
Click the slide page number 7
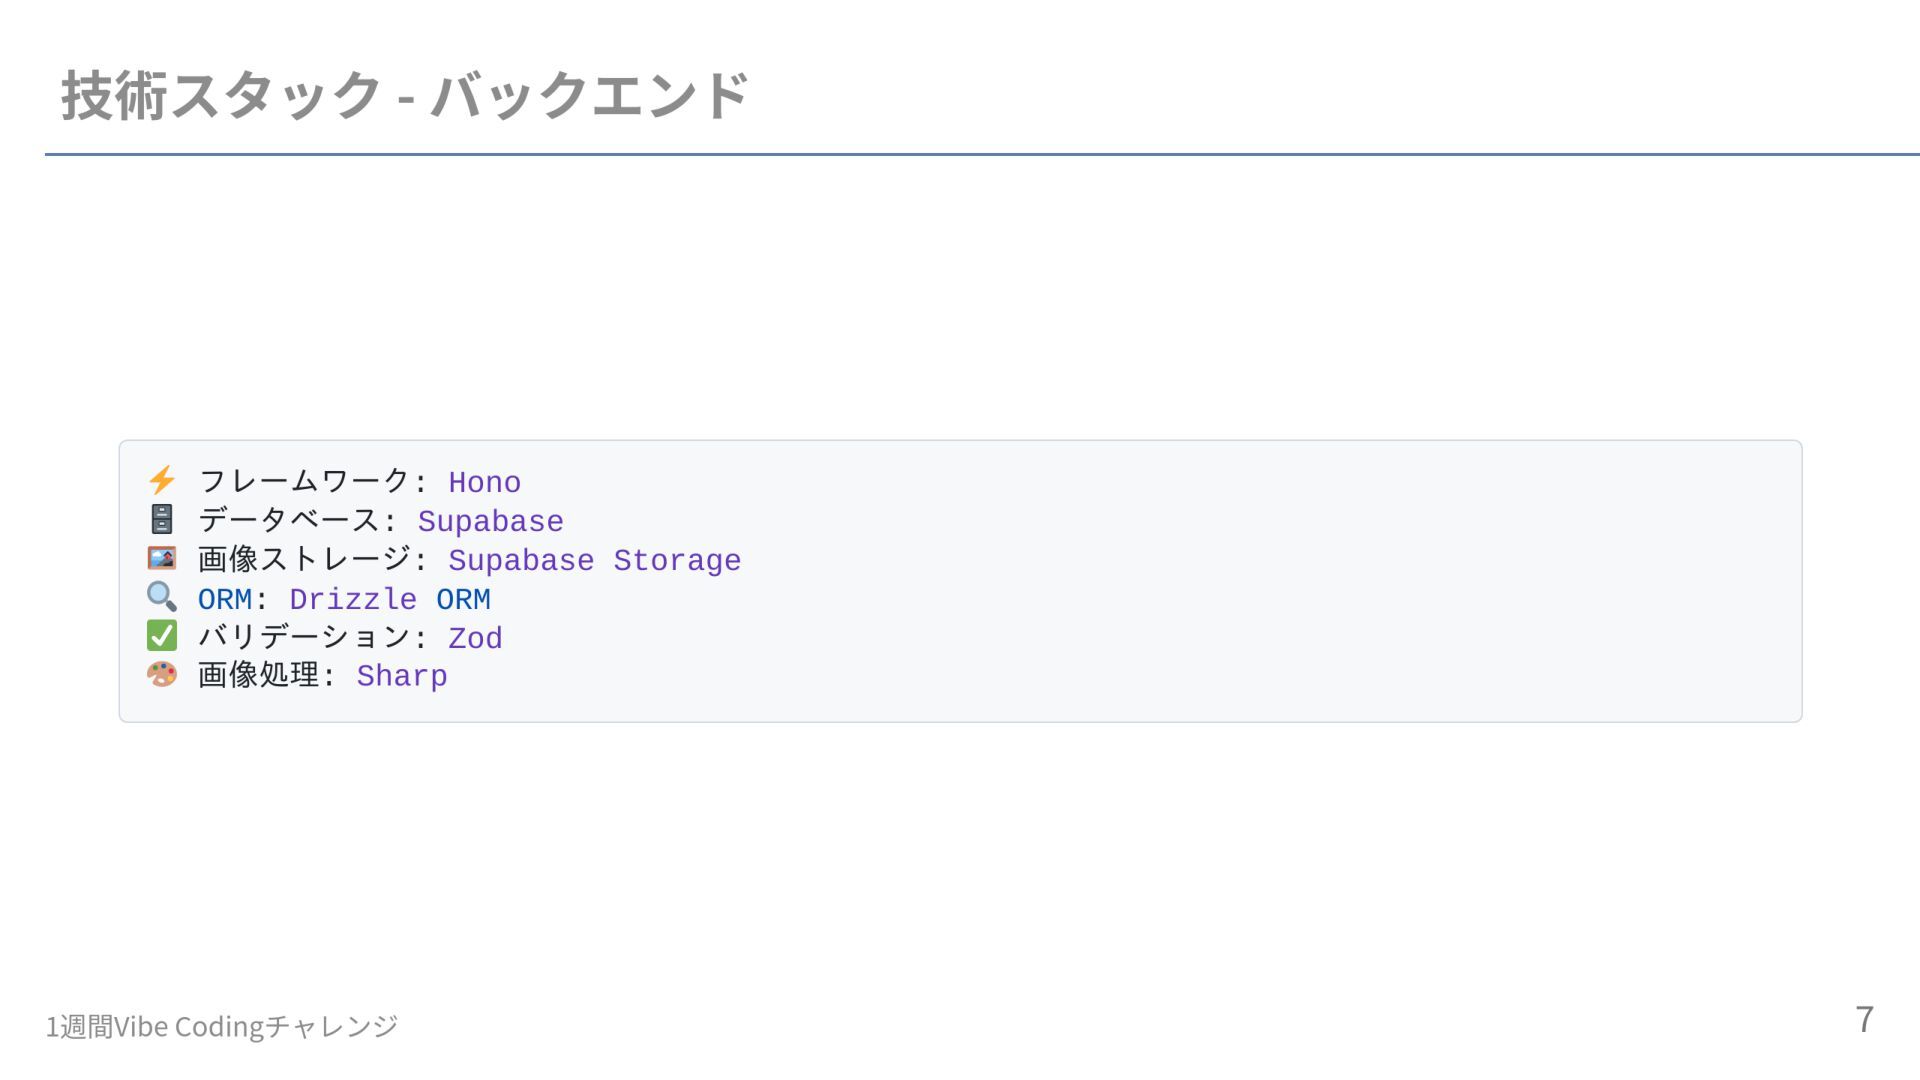[x=1864, y=1020]
